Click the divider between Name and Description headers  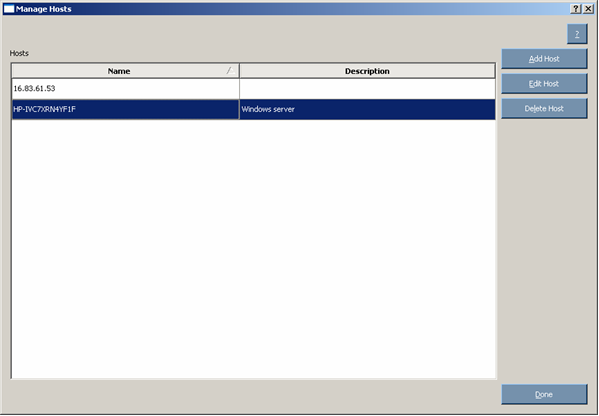tap(240, 71)
